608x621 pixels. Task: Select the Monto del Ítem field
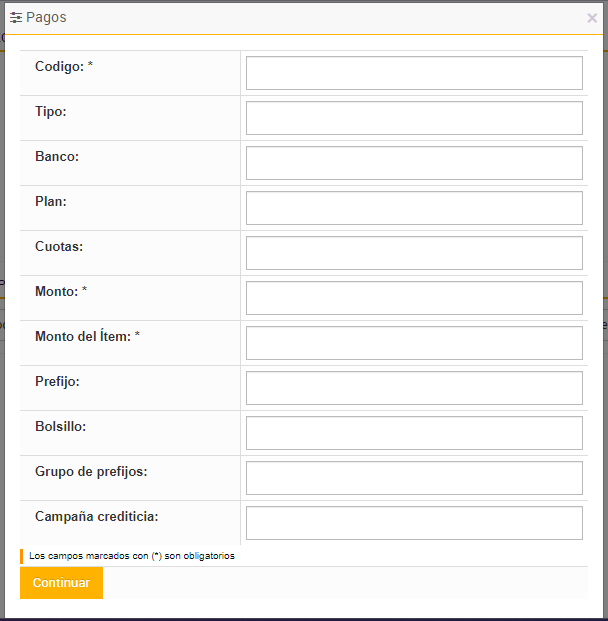(x=414, y=343)
